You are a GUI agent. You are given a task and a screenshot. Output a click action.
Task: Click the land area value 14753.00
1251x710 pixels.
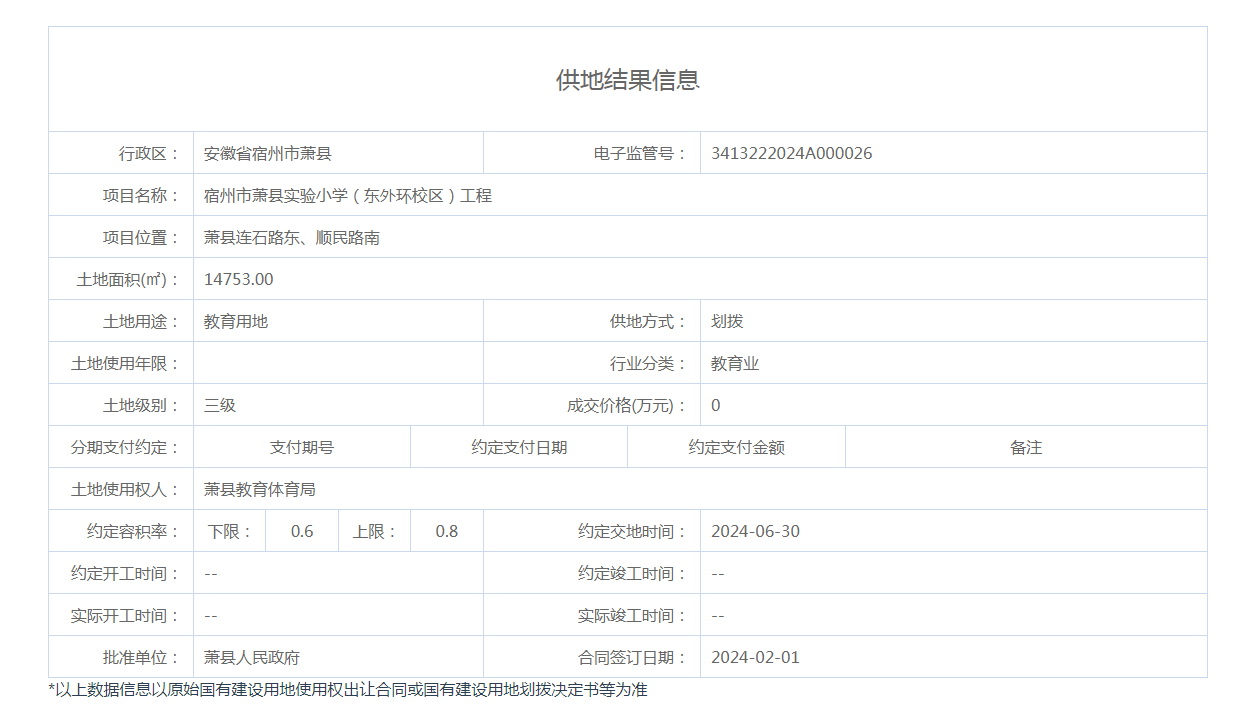pyautogui.click(x=238, y=279)
